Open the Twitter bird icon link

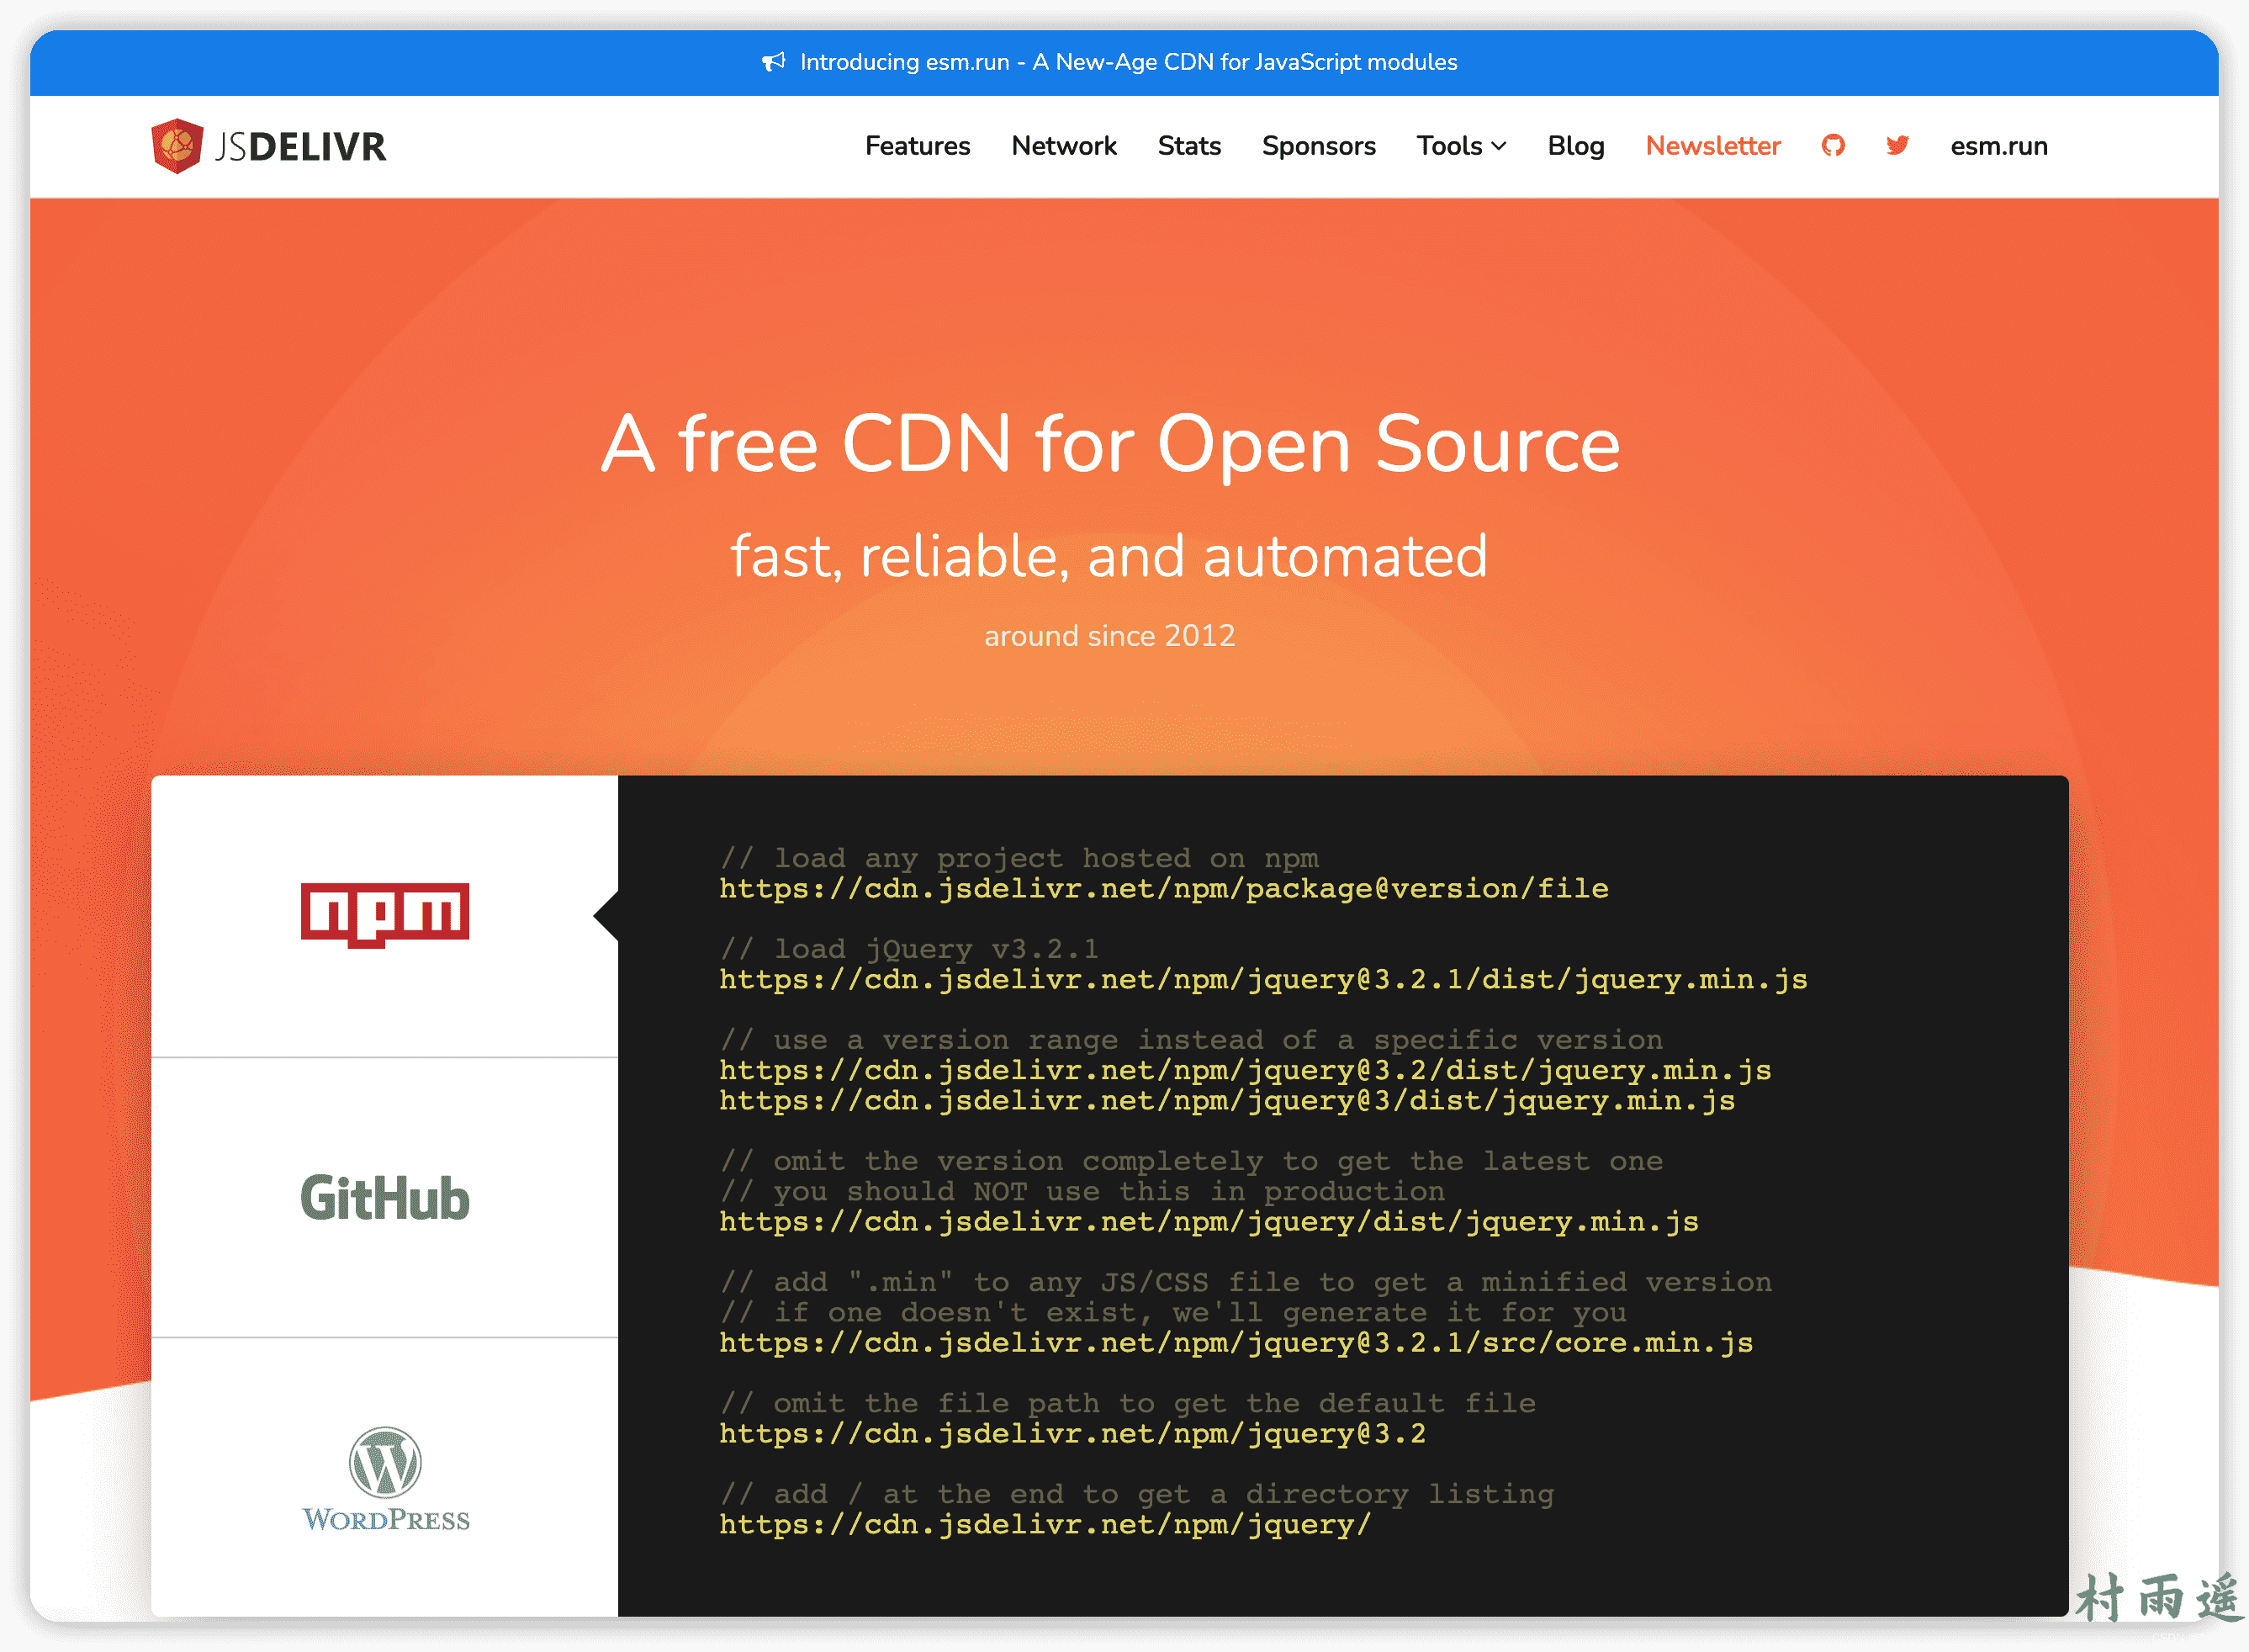click(x=1897, y=146)
